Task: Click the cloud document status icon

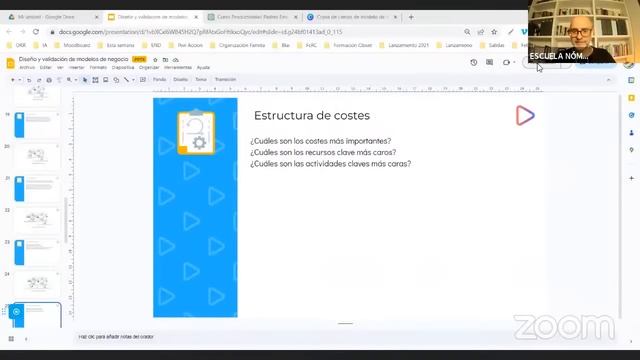Action: [x=176, y=60]
